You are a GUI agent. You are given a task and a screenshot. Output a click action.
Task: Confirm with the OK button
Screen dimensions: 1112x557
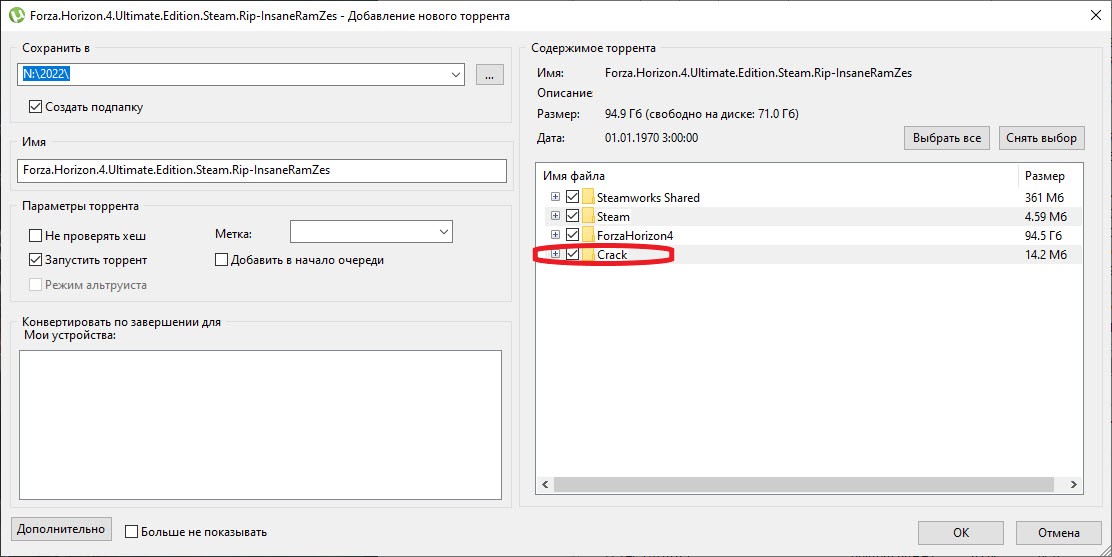tap(960, 532)
